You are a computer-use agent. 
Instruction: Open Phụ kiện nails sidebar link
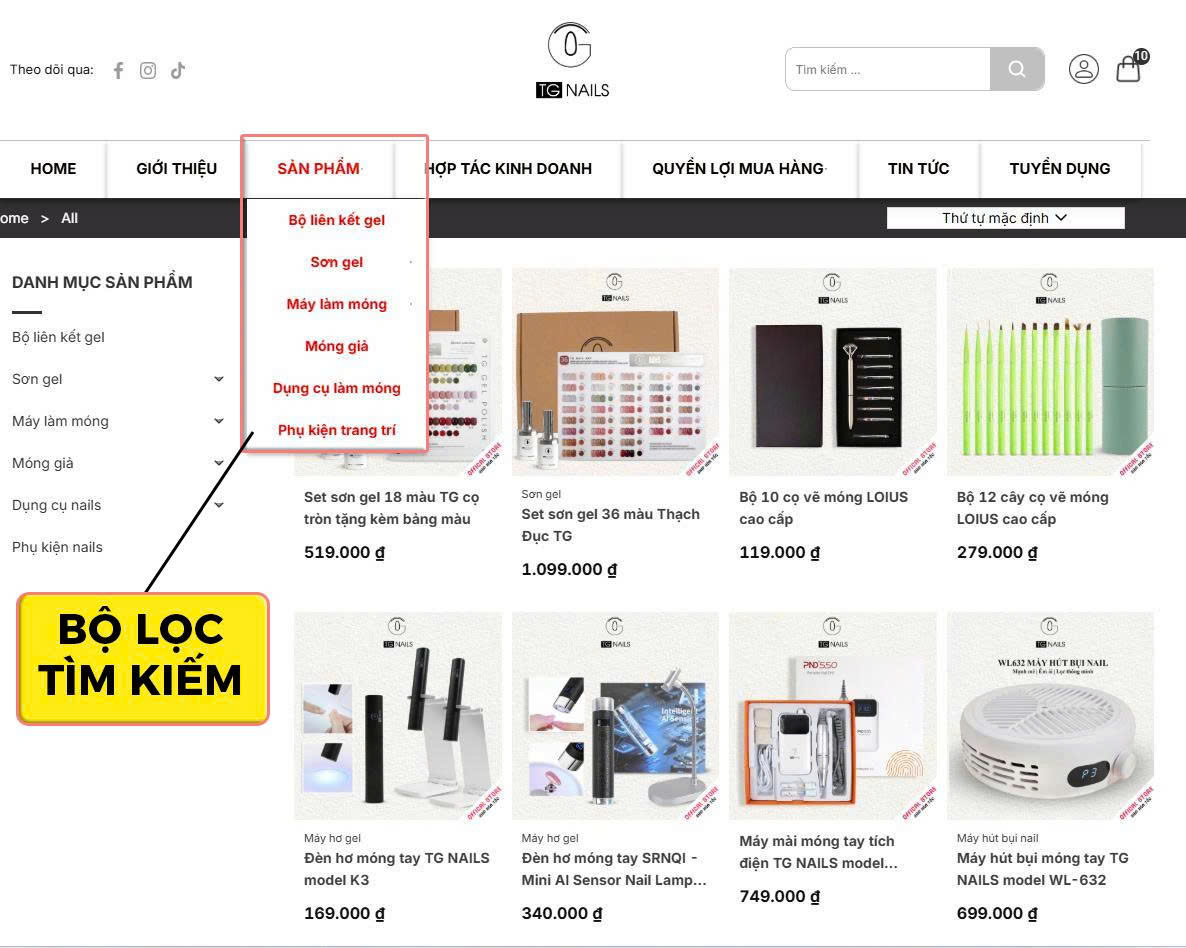click(x=57, y=547)
